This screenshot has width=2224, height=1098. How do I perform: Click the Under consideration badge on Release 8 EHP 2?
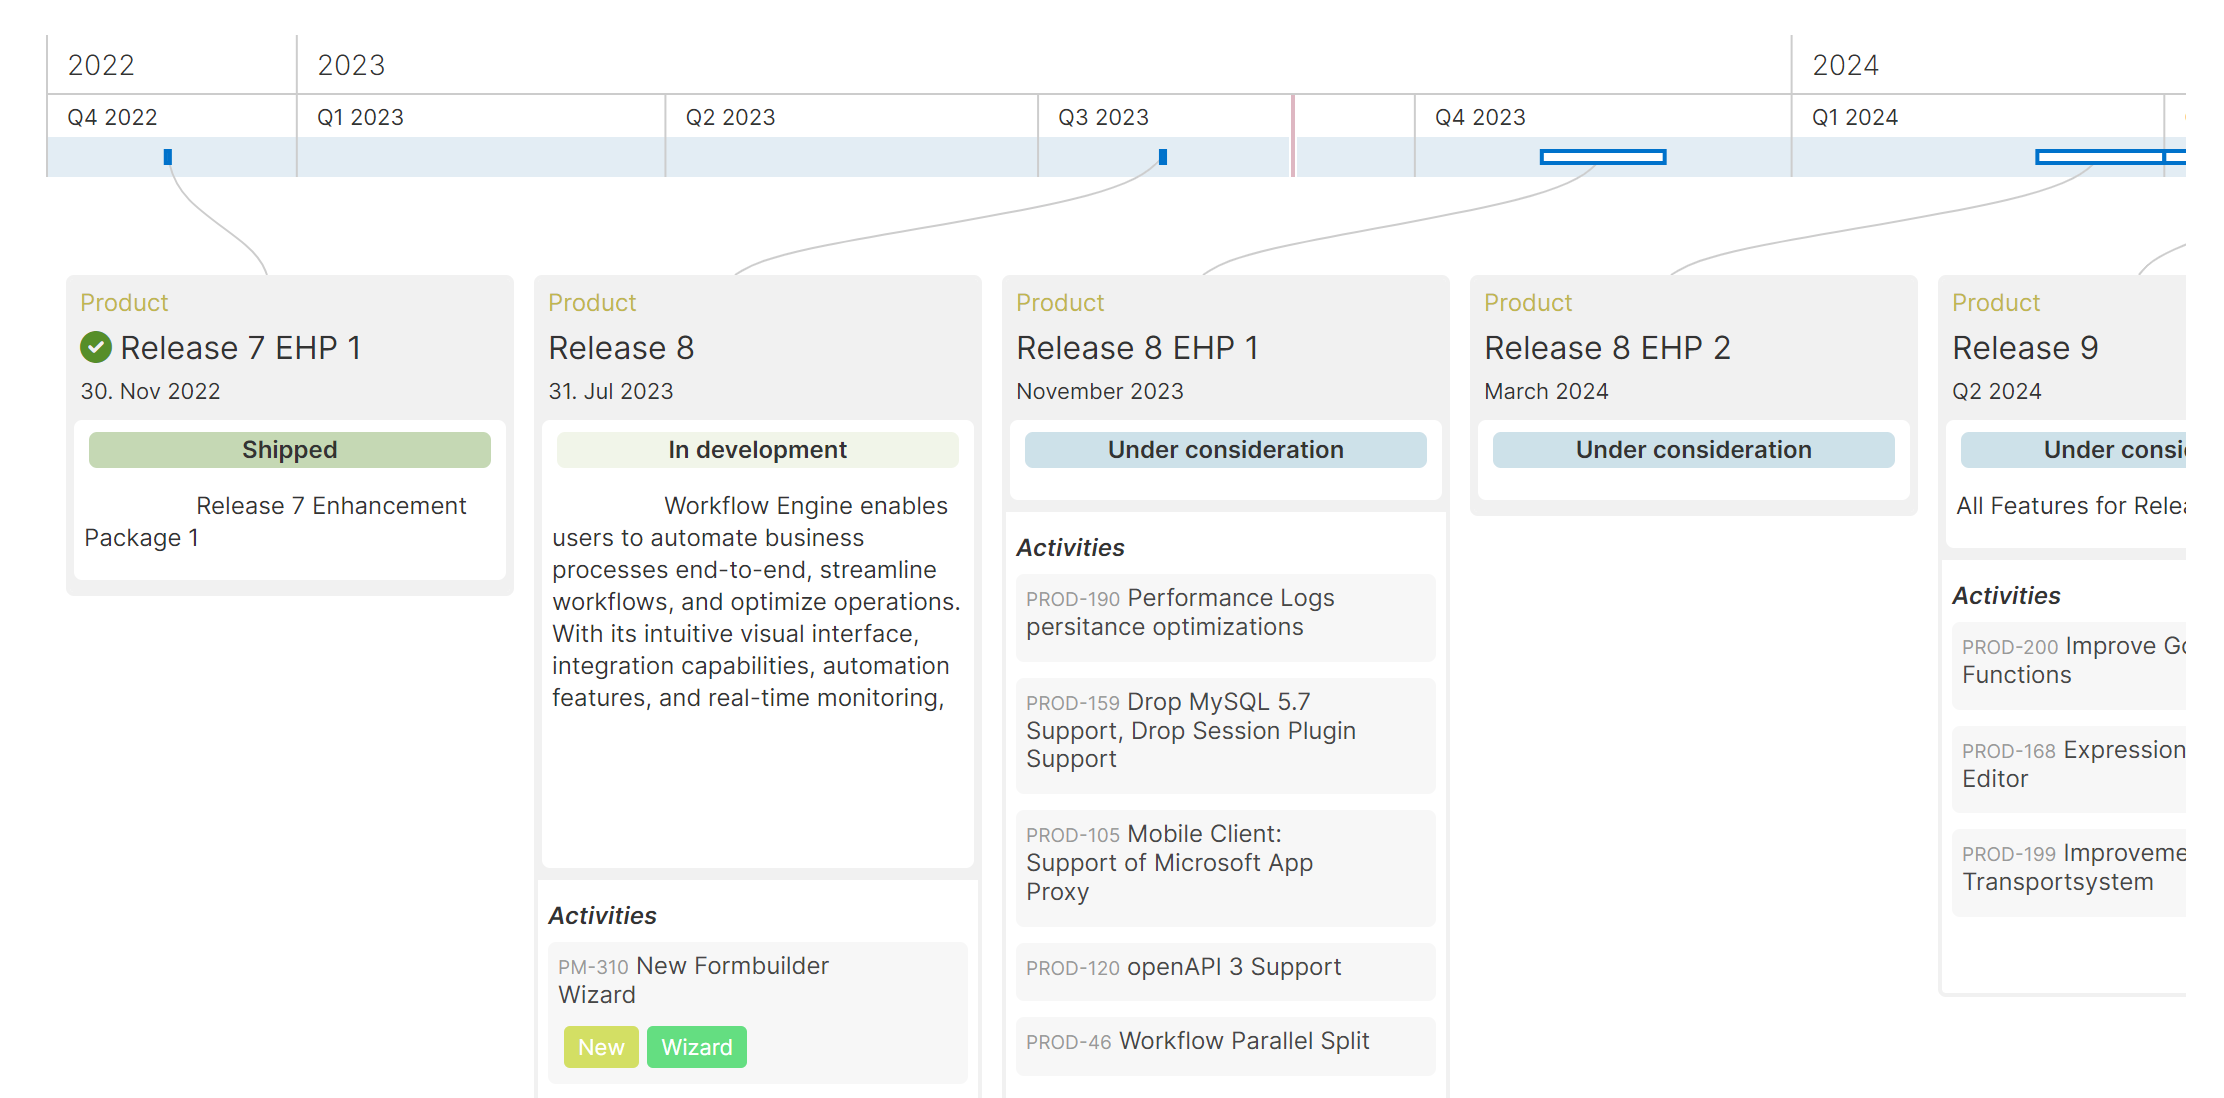(1692, 449)
